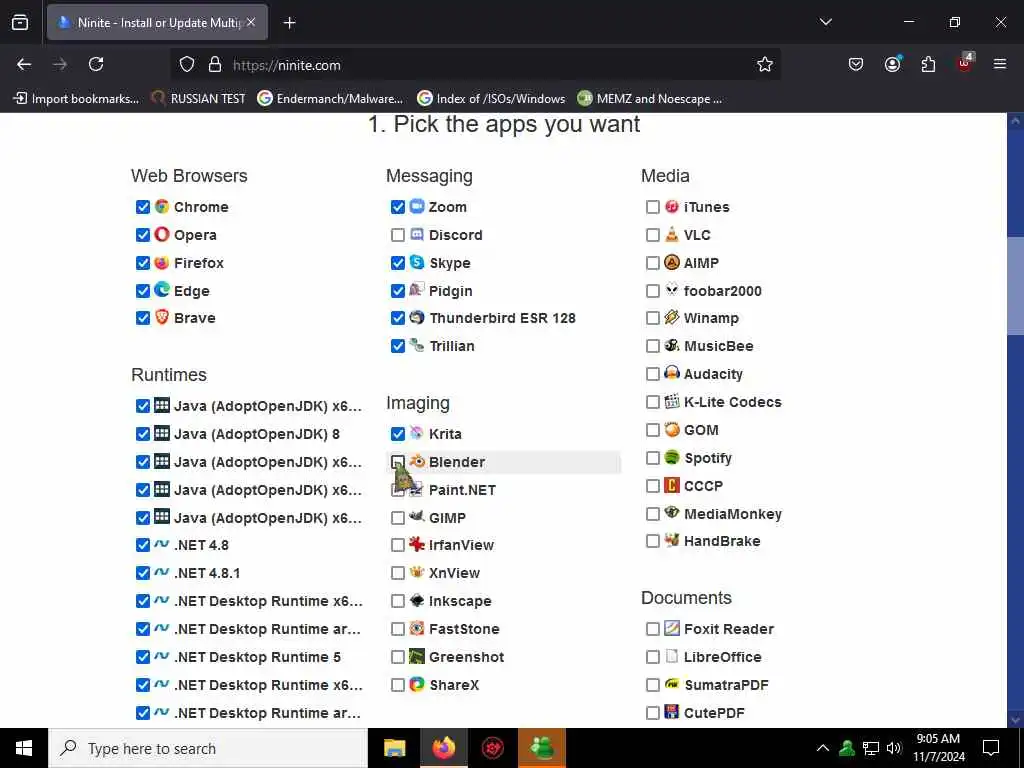Open the list all tabs dropdown
1024x768 pixels.
click(825, 22)
